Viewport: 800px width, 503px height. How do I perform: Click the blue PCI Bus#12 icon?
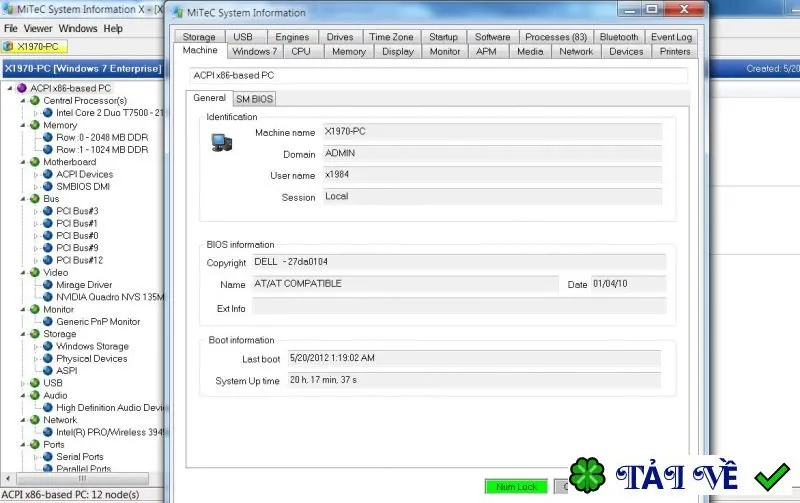47,260
